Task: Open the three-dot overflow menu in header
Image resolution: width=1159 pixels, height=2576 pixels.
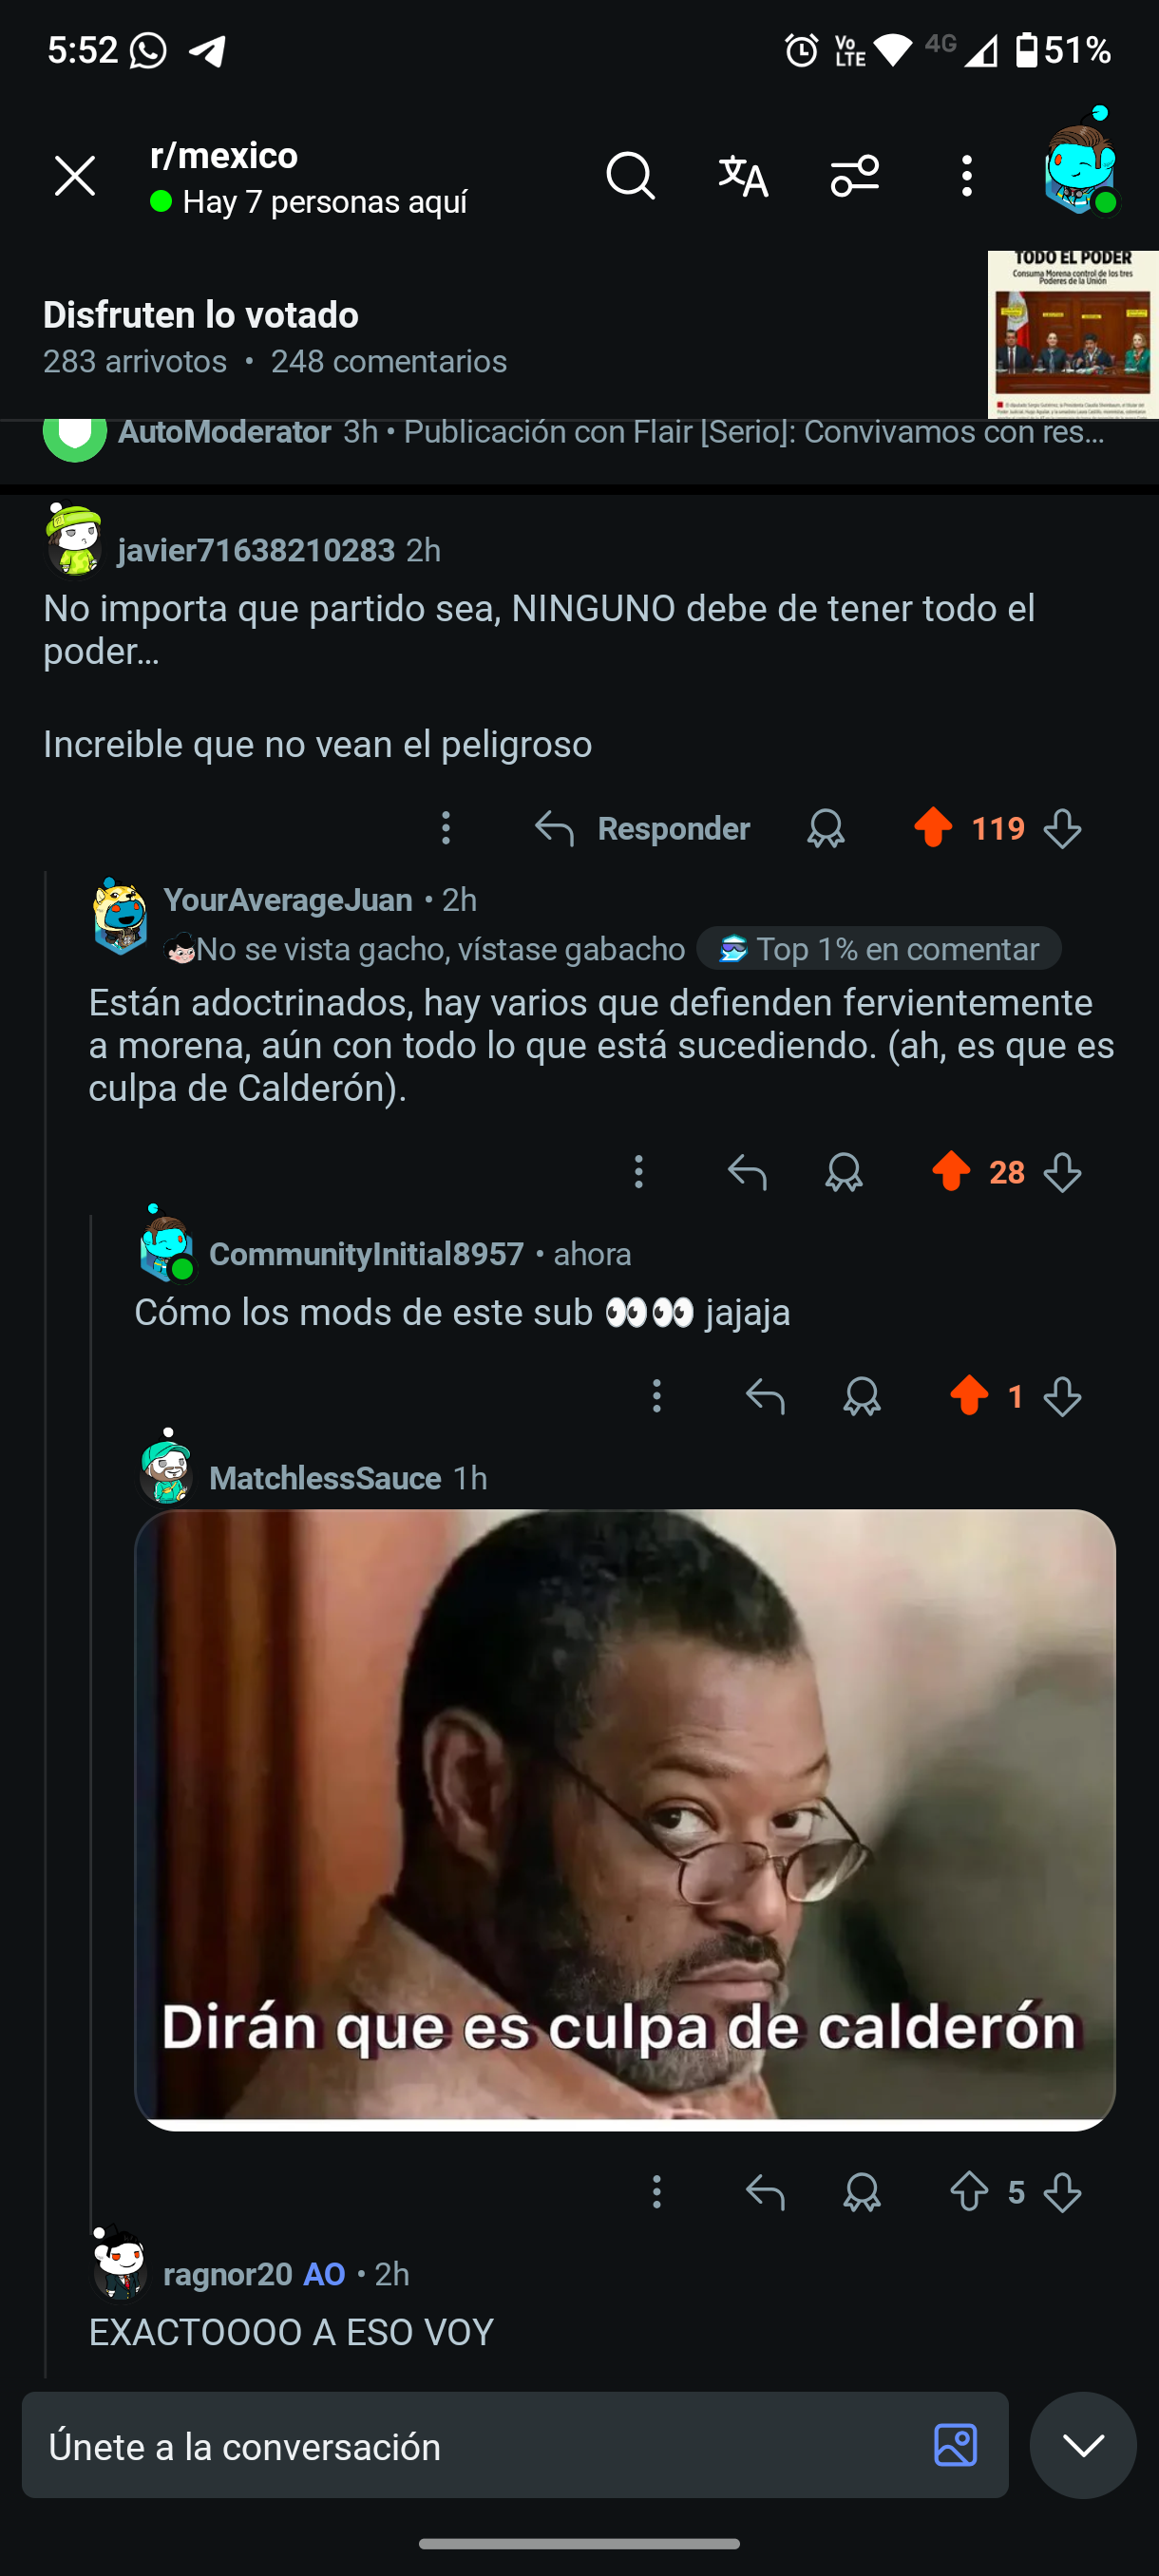Action: click(966, 176)
